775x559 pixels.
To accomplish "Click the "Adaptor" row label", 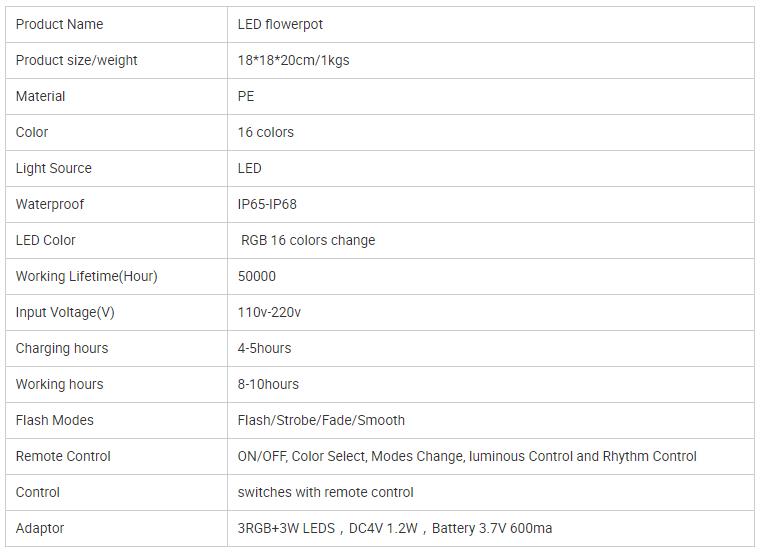I will 40,528.
